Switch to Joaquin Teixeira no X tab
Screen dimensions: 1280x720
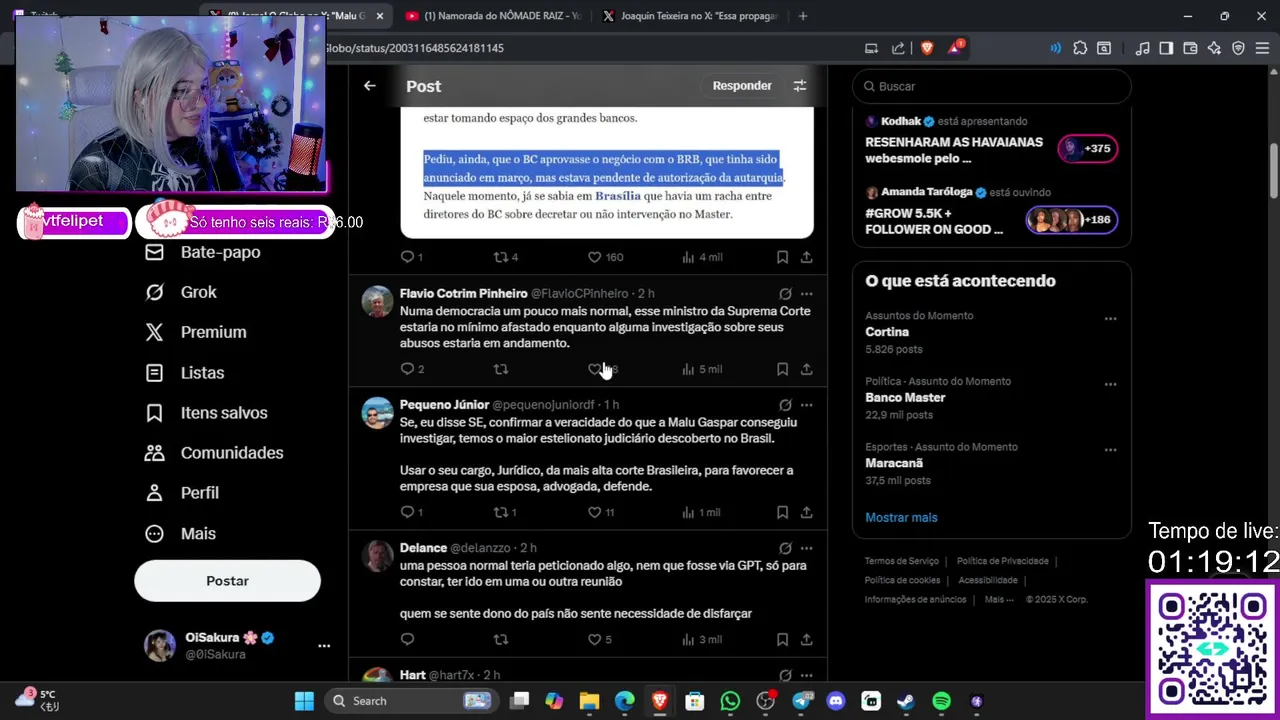tap(690, 16)
